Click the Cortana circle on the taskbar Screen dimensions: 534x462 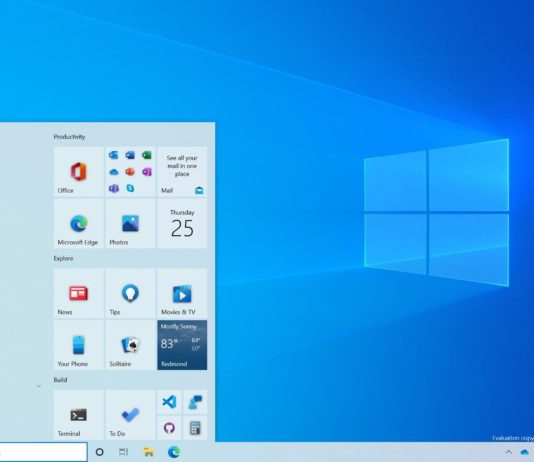[x=99, y=452]
